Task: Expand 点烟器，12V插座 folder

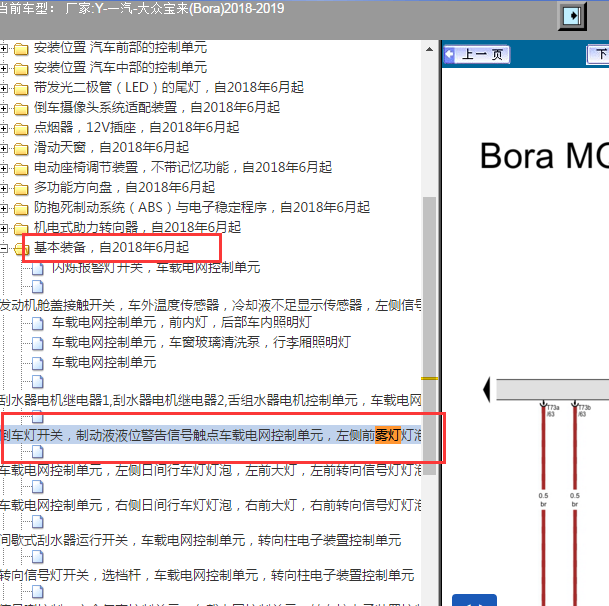Action: (4, 128)
